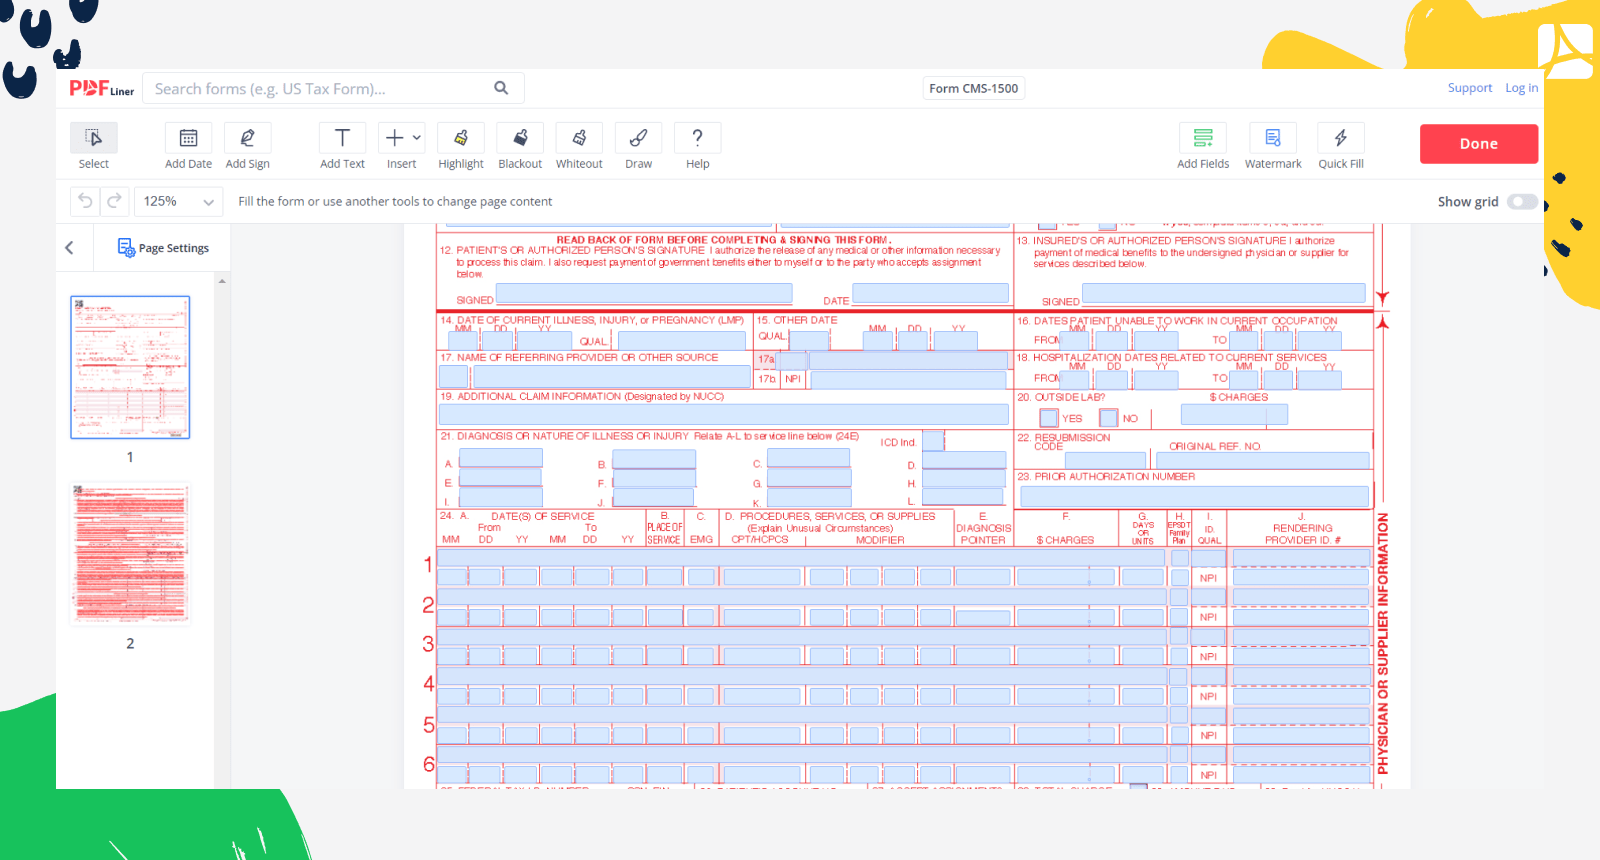Follow the Support link

1469,88
